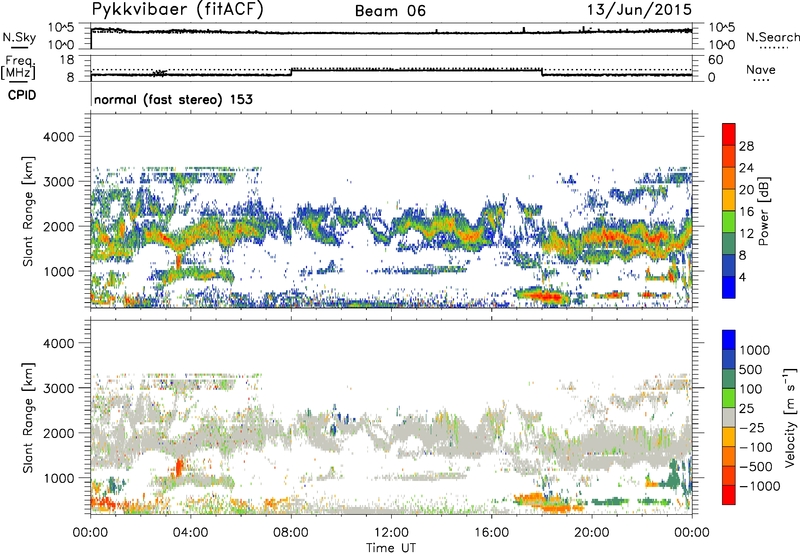Click the "N.Sky" legend label
Image resolution: width=800 pixels, height=554 pixels.
click(19, 37)
